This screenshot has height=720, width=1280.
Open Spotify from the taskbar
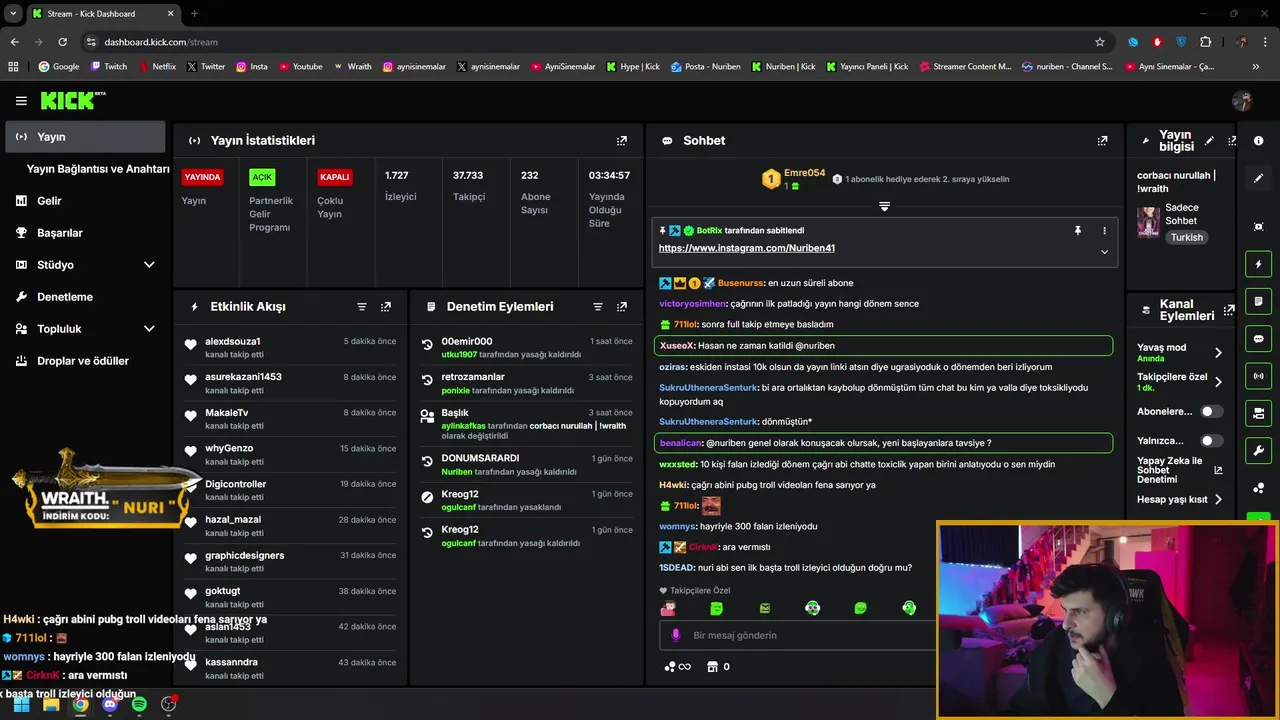(x=139, y=704)
